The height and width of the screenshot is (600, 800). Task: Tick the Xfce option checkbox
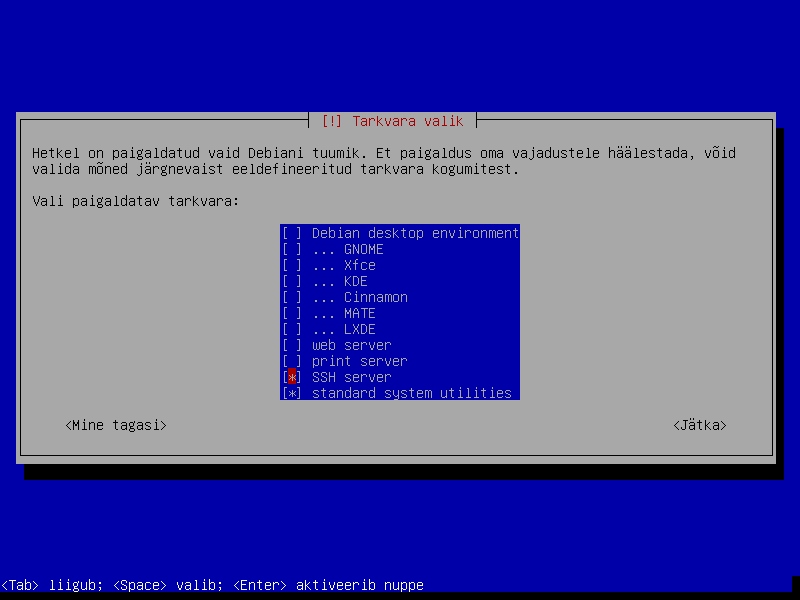pyautogui.click(x=292, y=265)
